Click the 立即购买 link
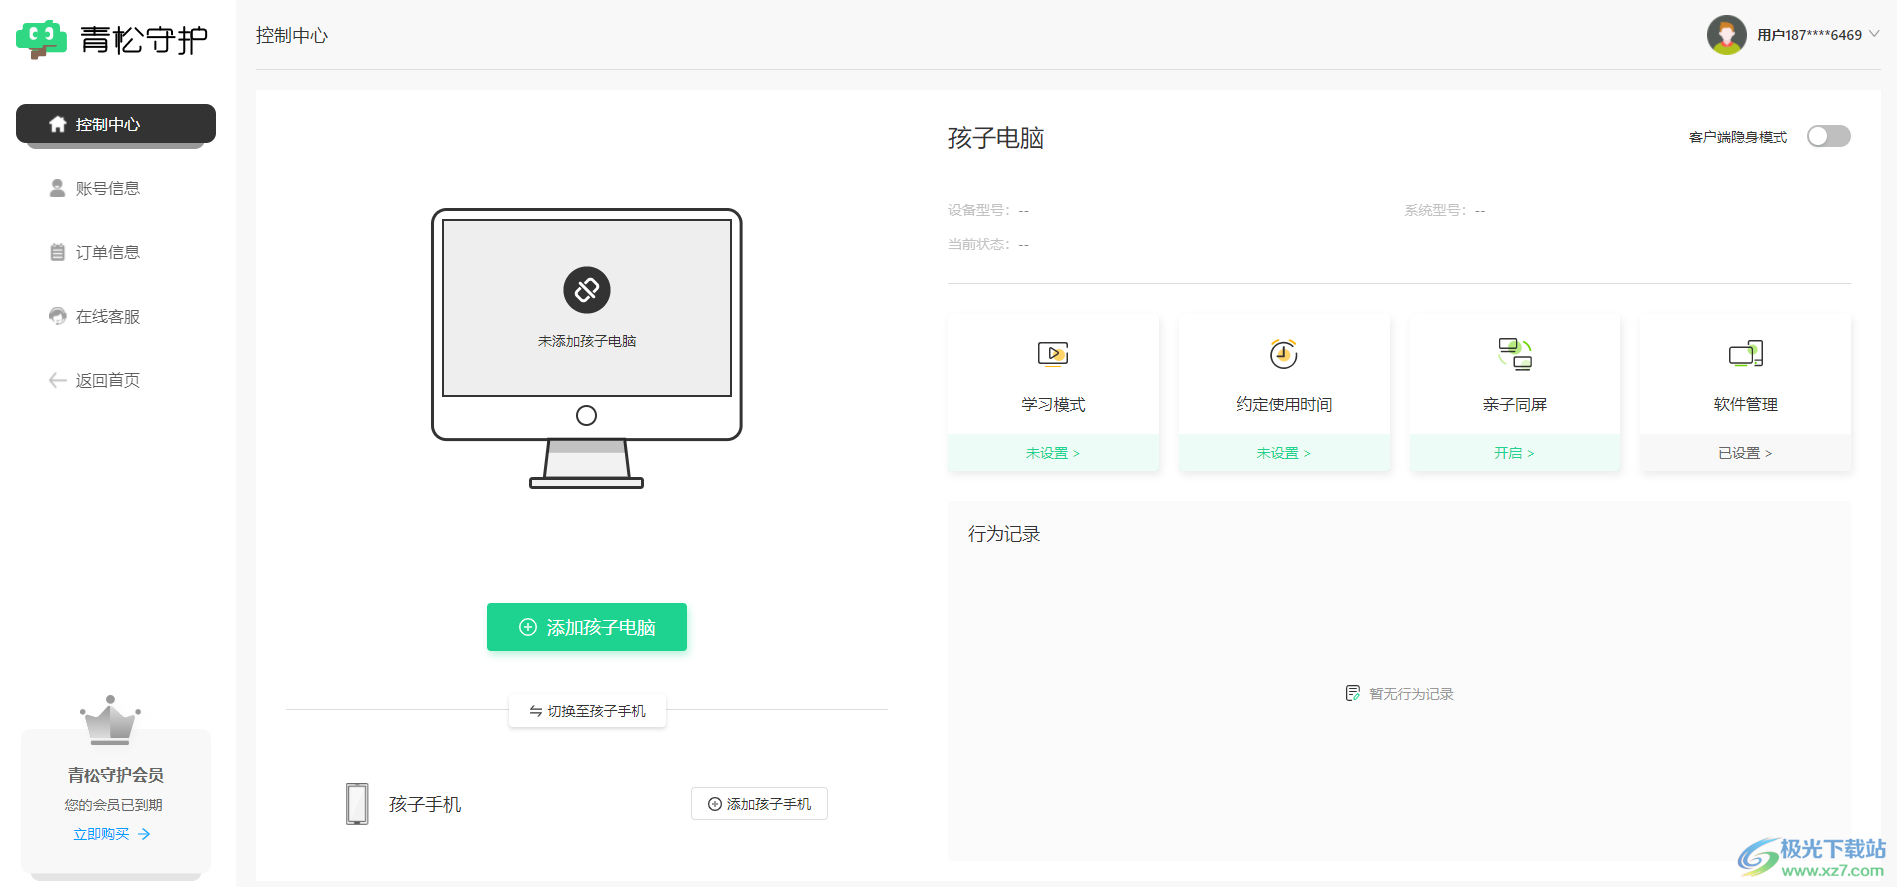 [111, 834]
